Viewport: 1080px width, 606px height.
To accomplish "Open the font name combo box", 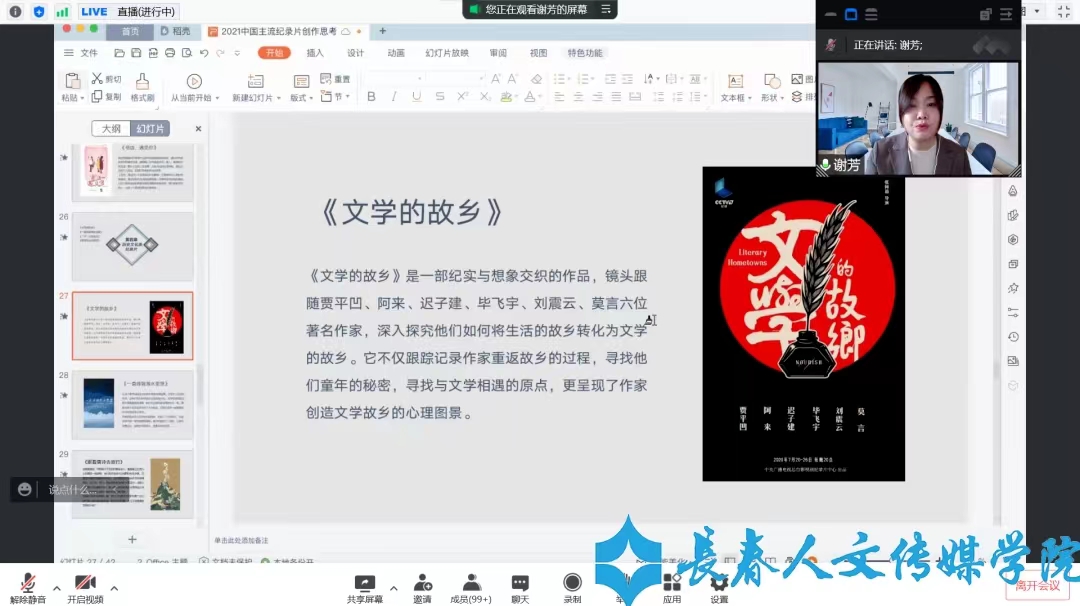I will [393, 79].
